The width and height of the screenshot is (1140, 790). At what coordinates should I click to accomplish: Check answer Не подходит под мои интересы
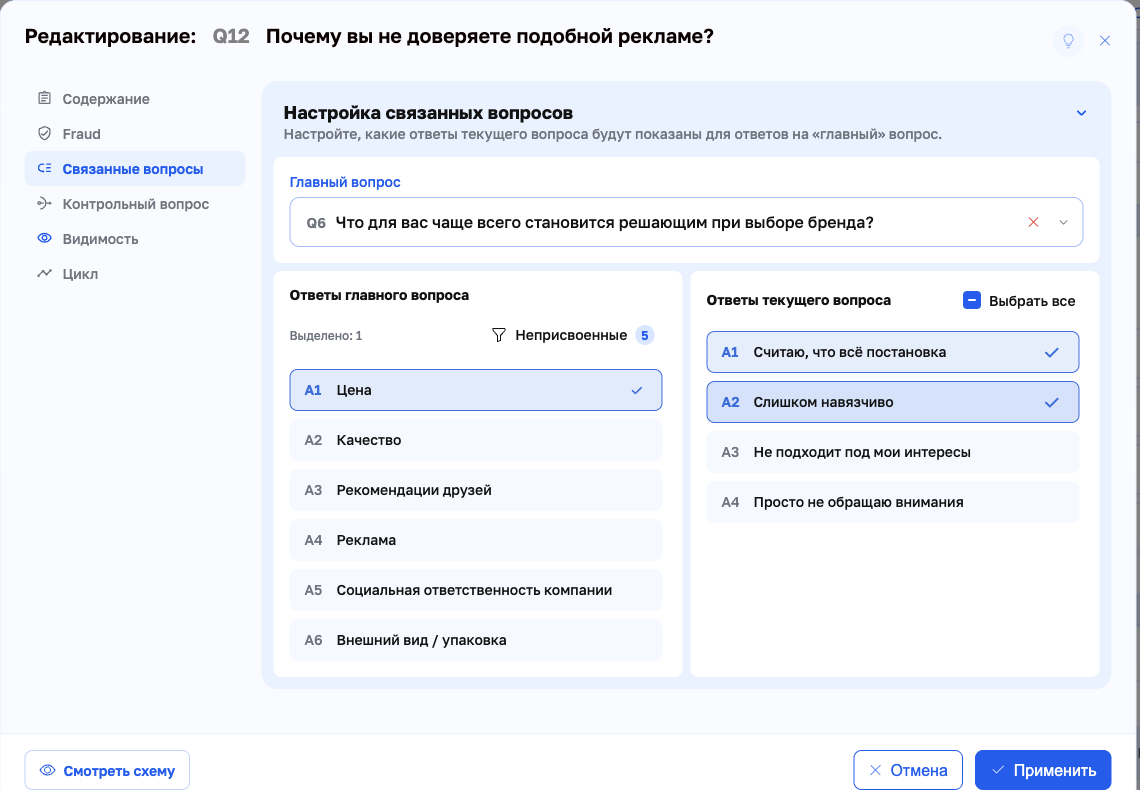pos(893,452)
